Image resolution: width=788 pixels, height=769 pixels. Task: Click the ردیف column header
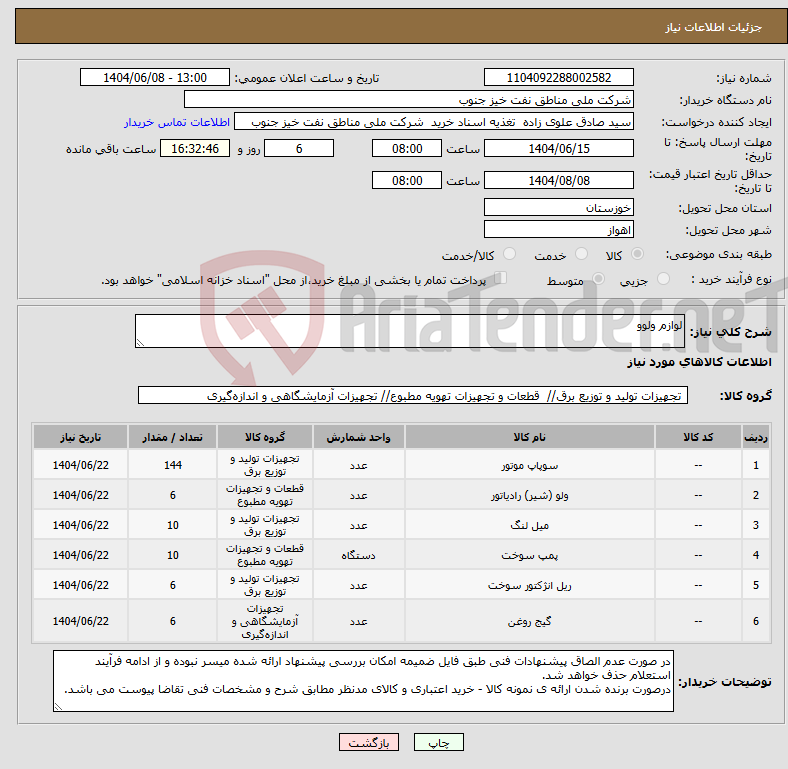[755, 437]
